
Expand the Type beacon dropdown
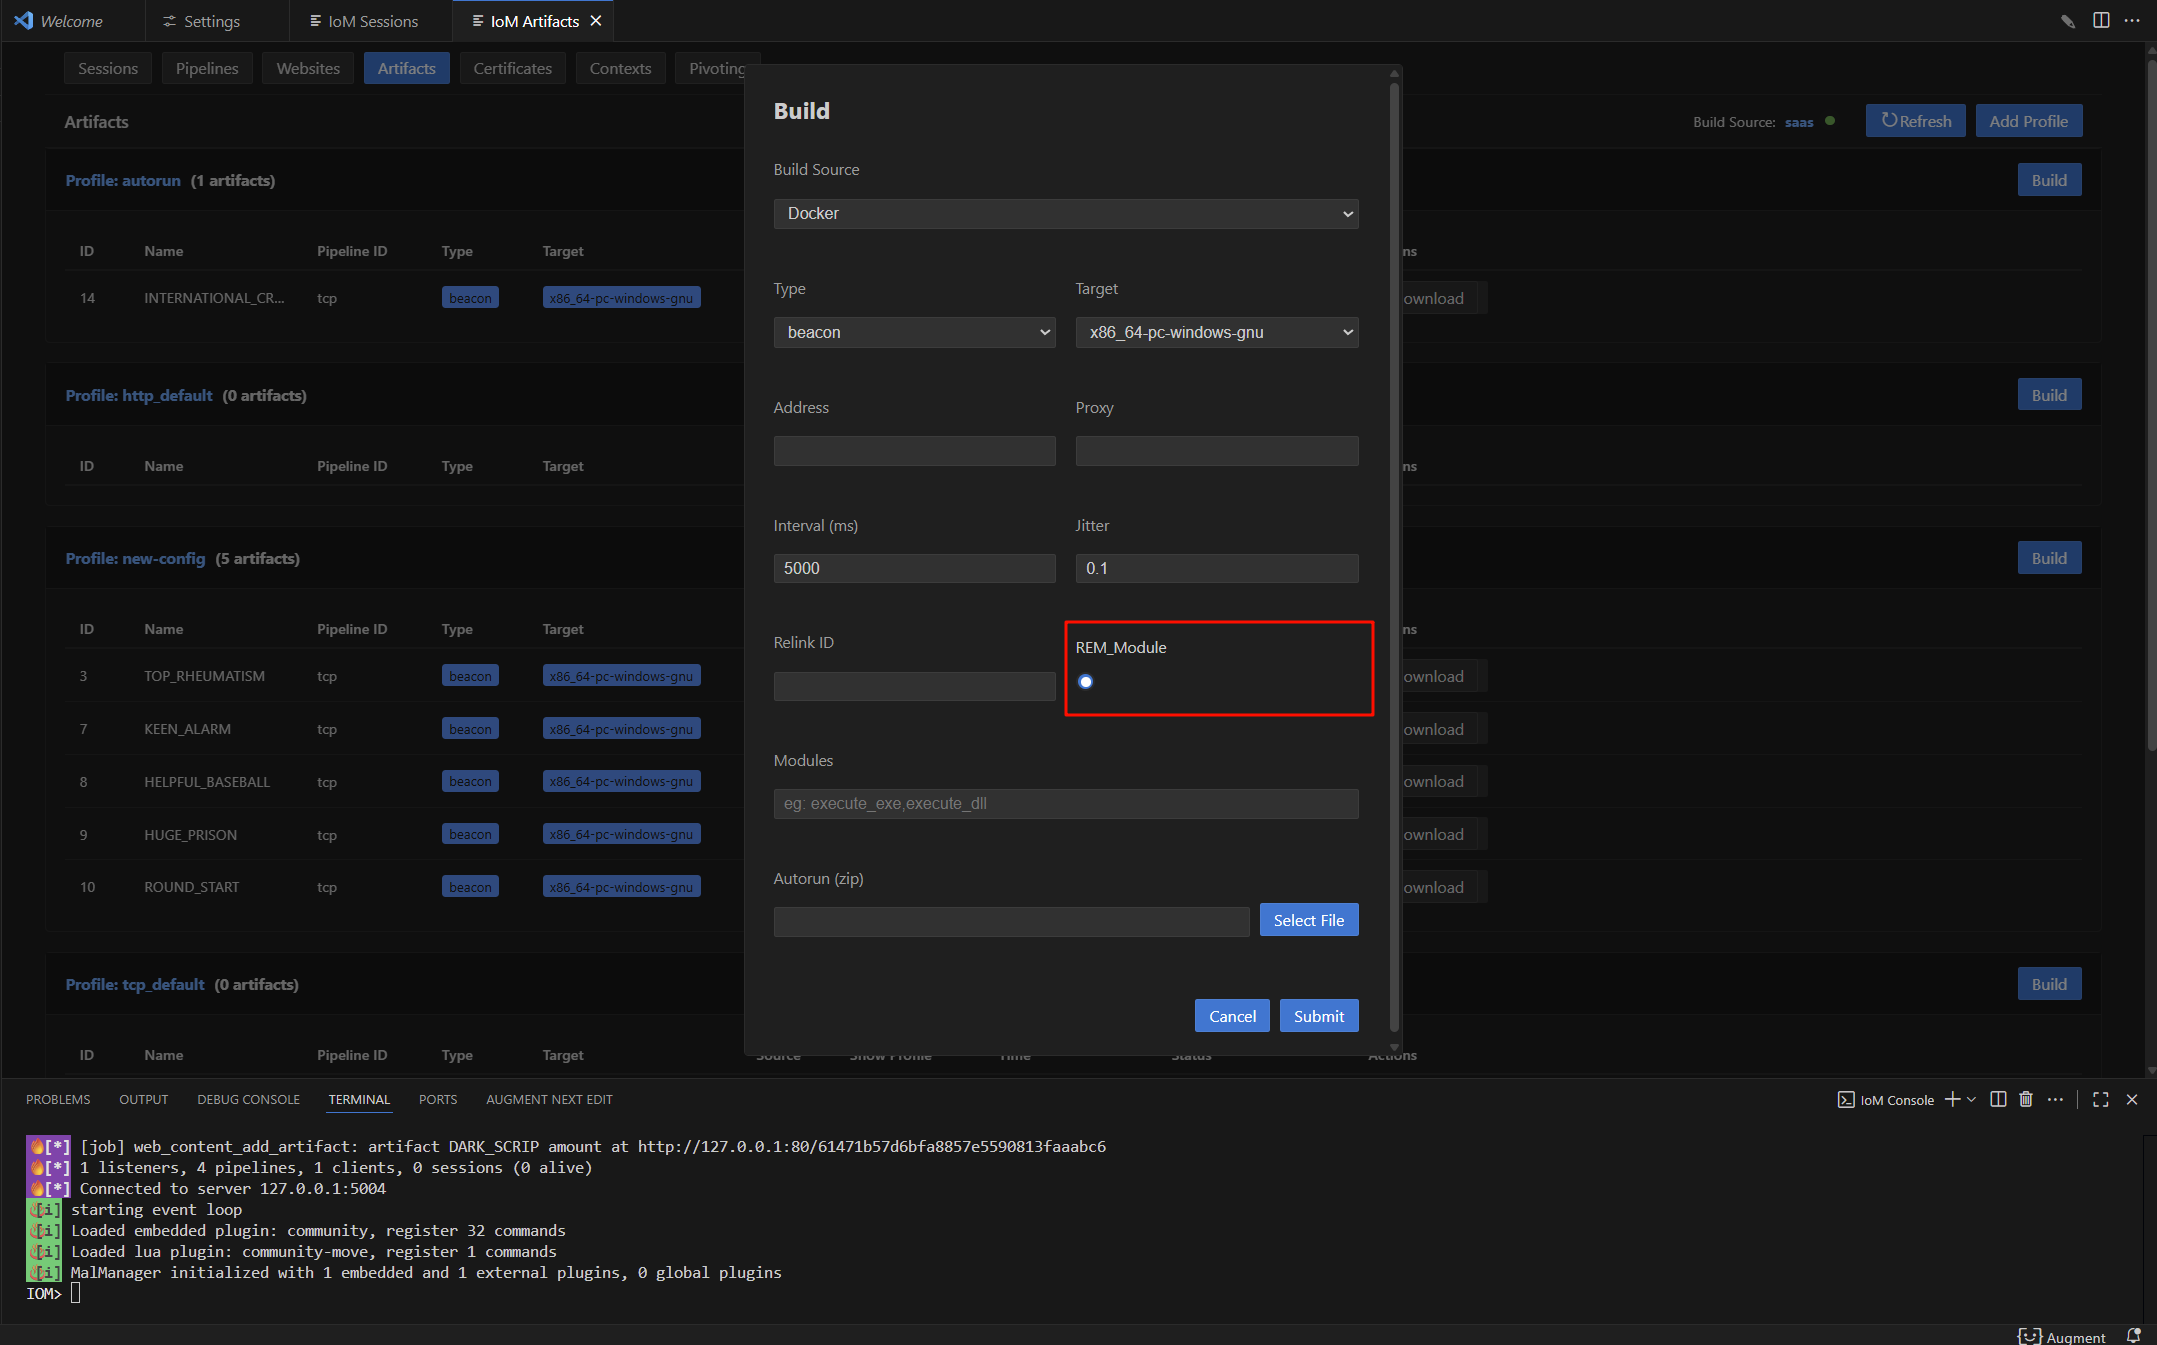coord(914,333)
